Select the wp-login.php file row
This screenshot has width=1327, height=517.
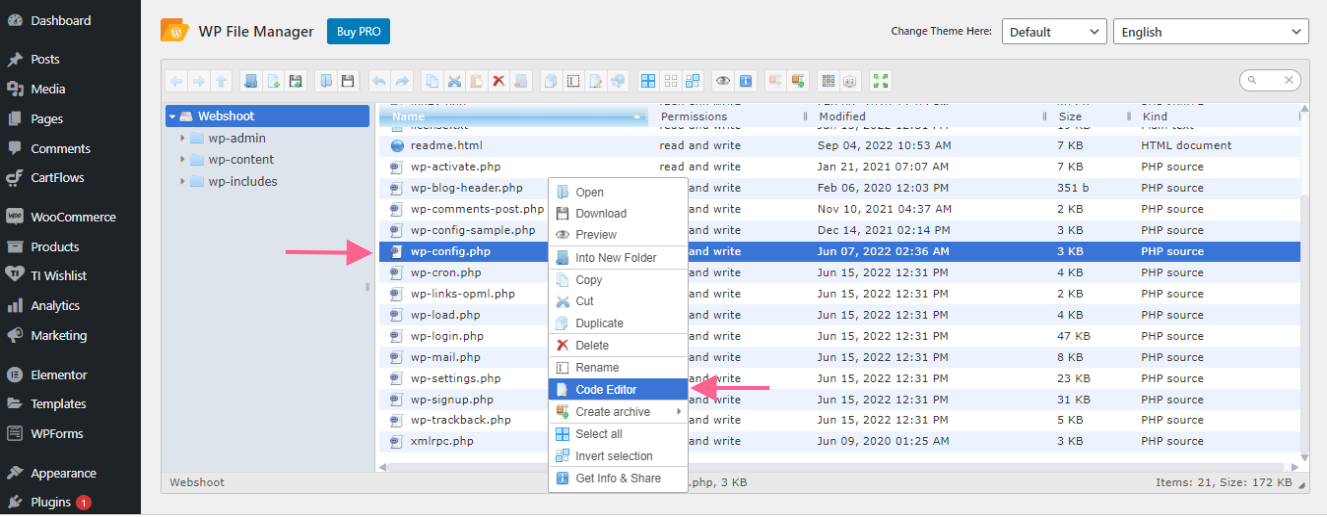pyautogui.click(x=838, y=336)
